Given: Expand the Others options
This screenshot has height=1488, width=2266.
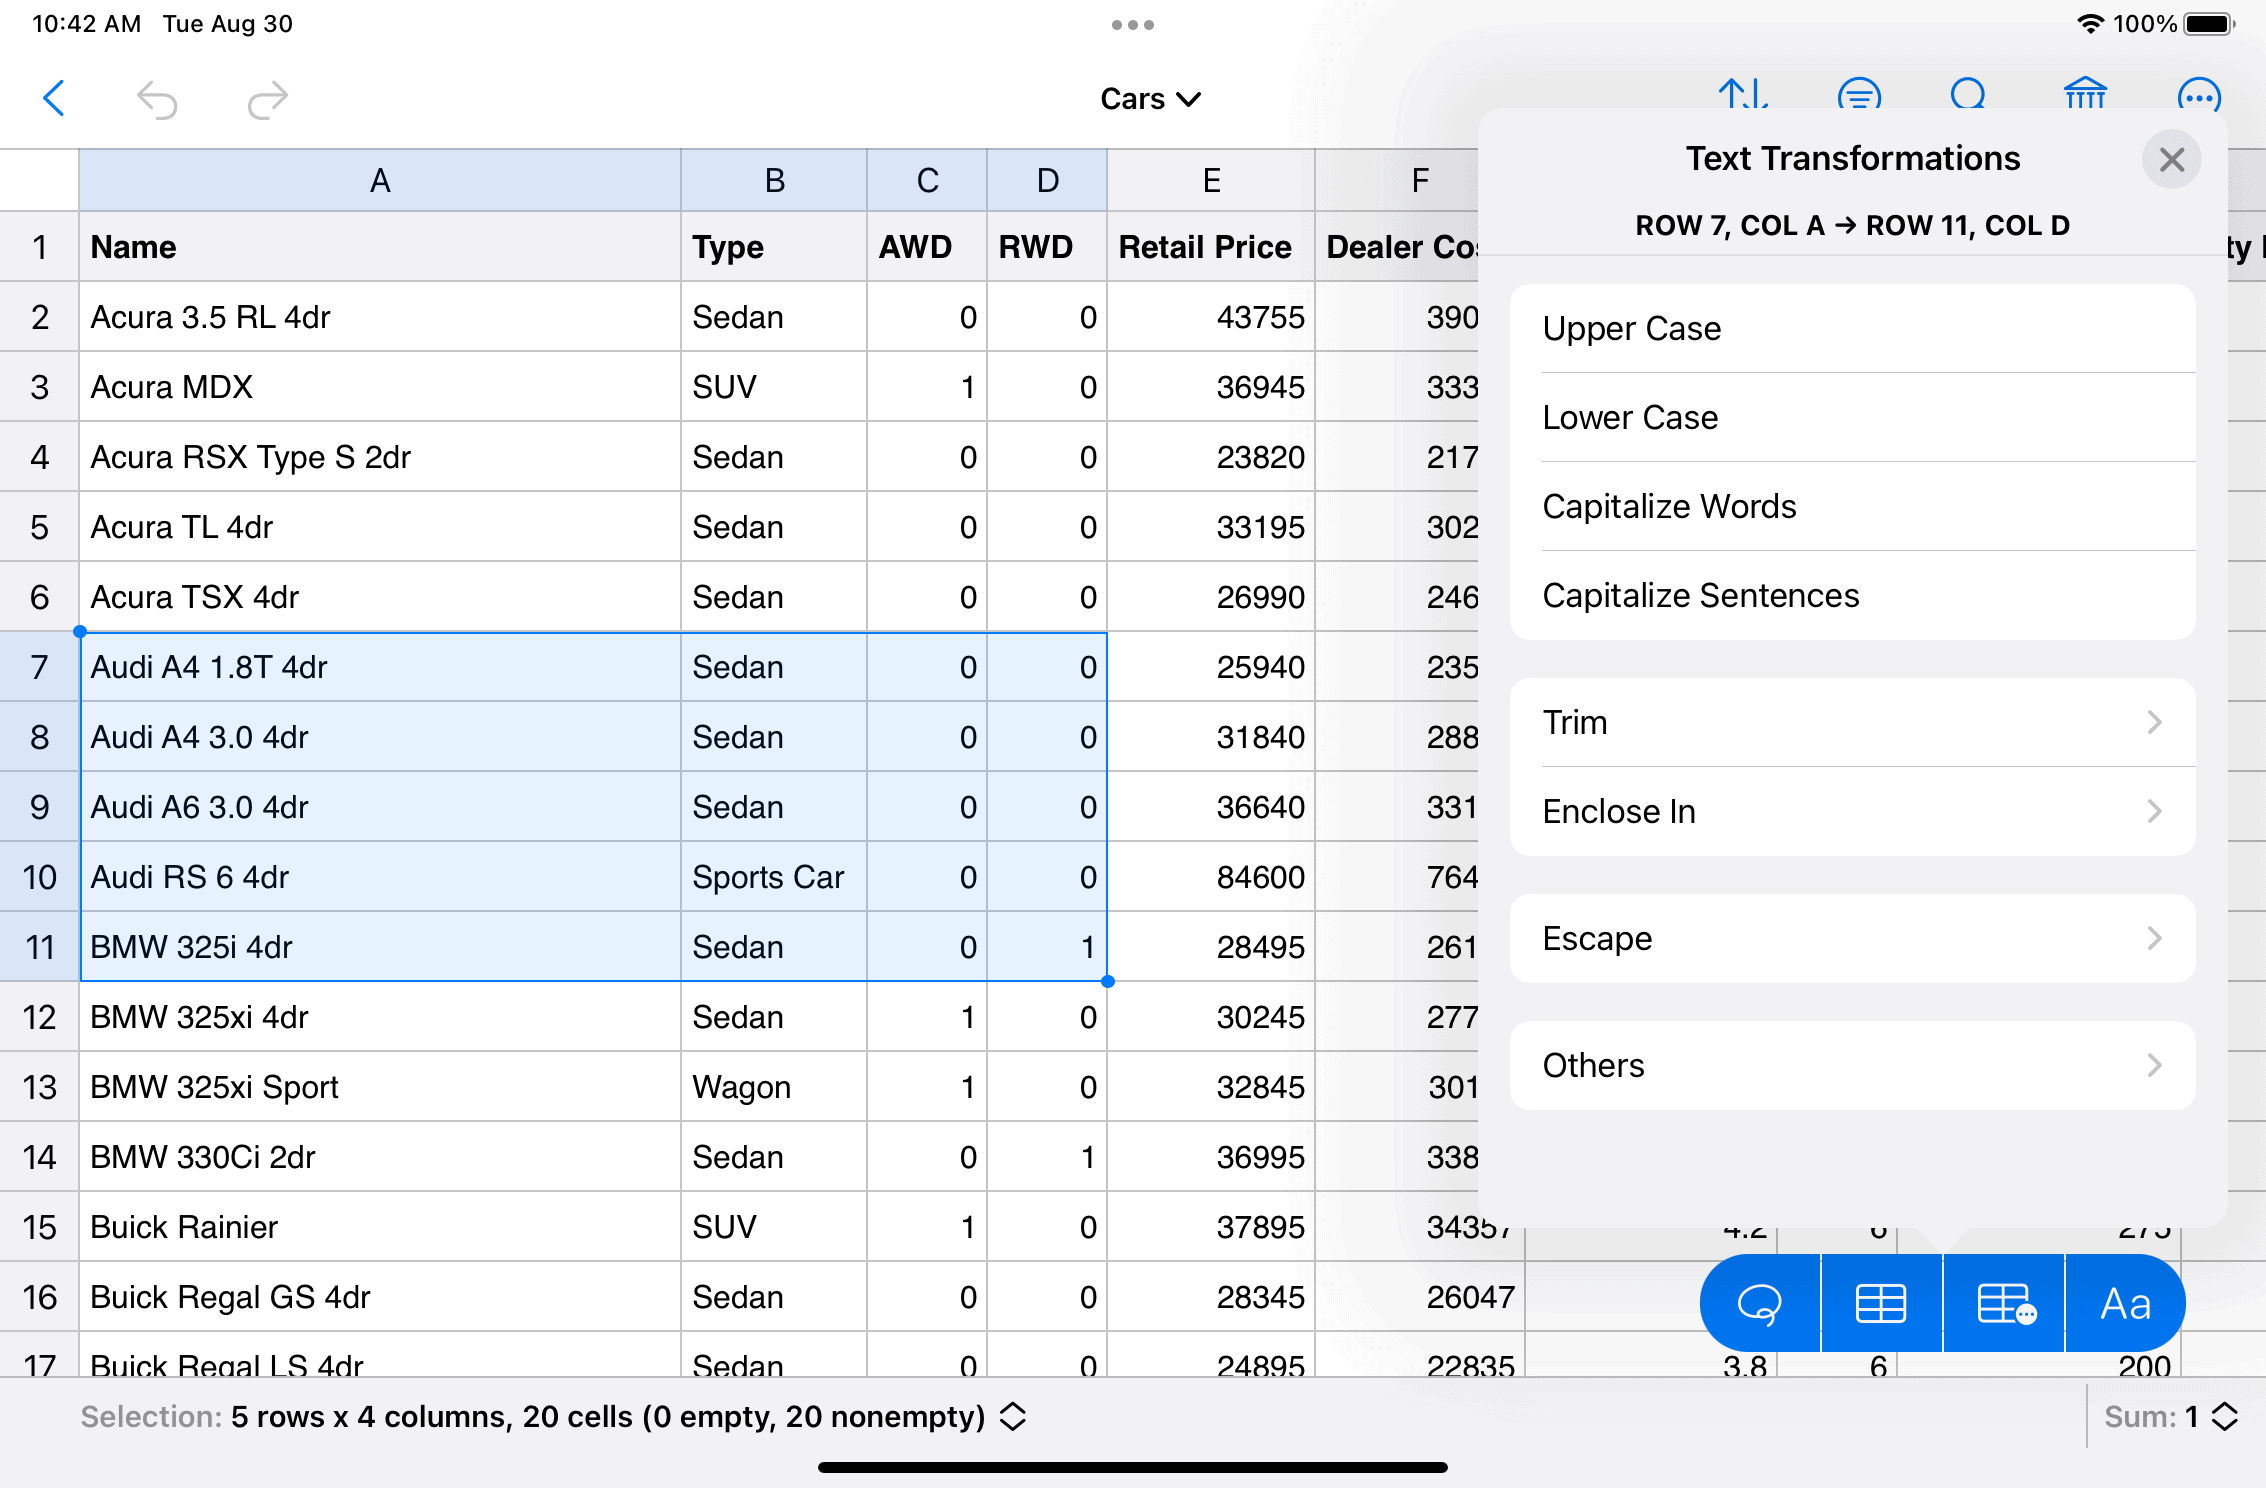Looking at the screenshot, I should pyautogui.click(x=1852, y=1065).
